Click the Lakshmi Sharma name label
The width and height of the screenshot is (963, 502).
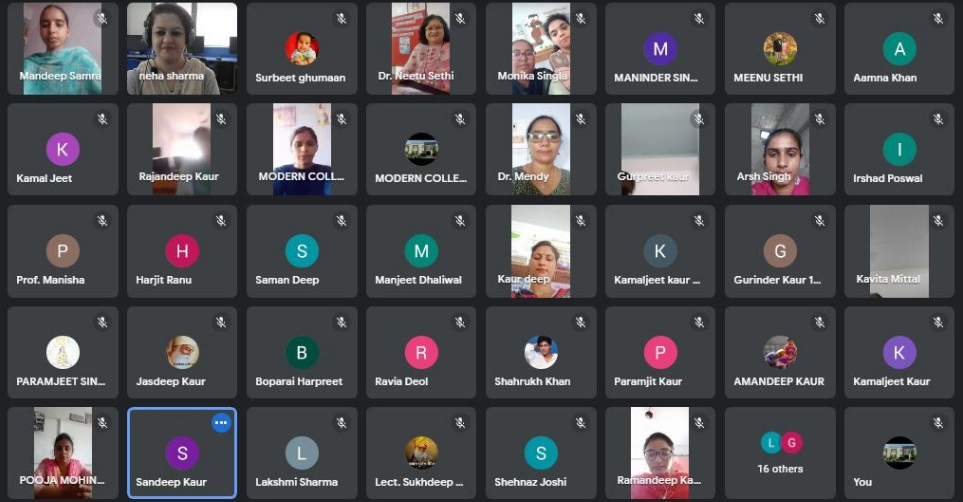pyautogui.click(x=297, y=482)
